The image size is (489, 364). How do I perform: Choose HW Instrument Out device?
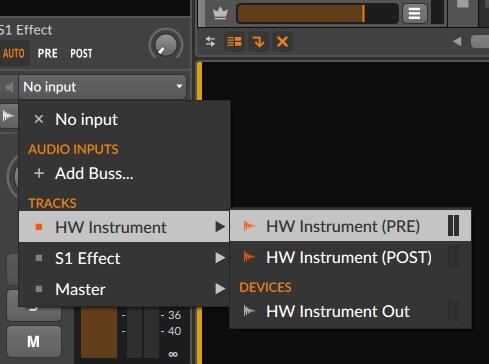pos(350,311)
